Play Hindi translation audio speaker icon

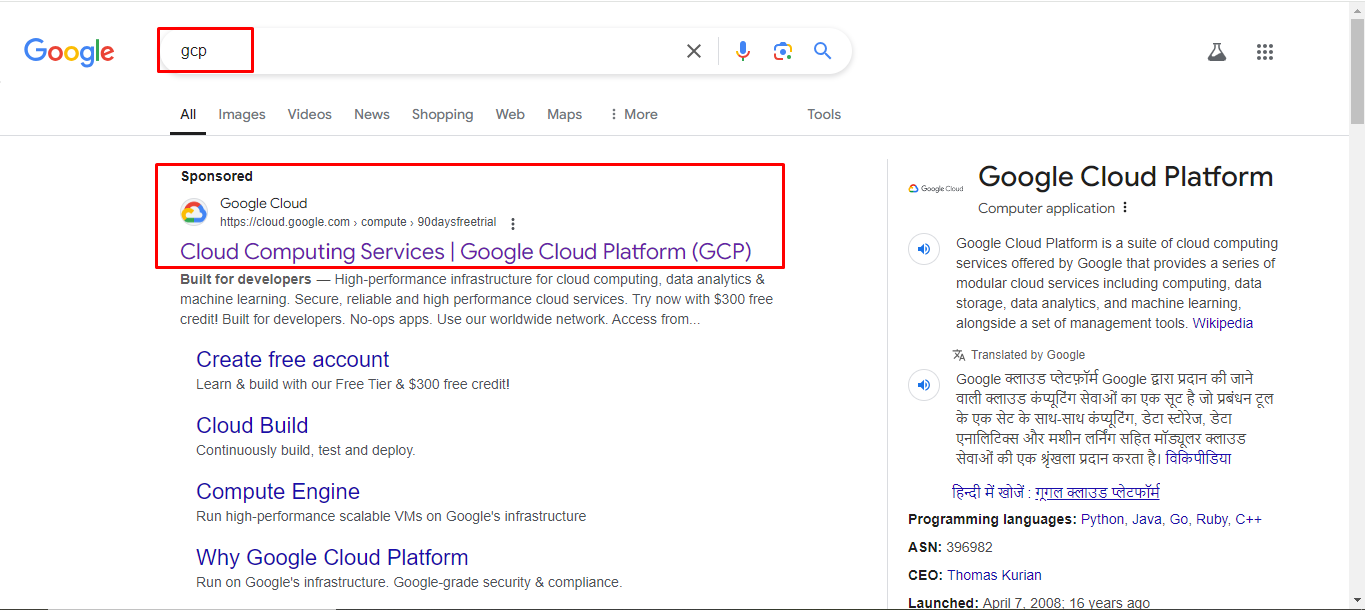(x=924, y=385)
